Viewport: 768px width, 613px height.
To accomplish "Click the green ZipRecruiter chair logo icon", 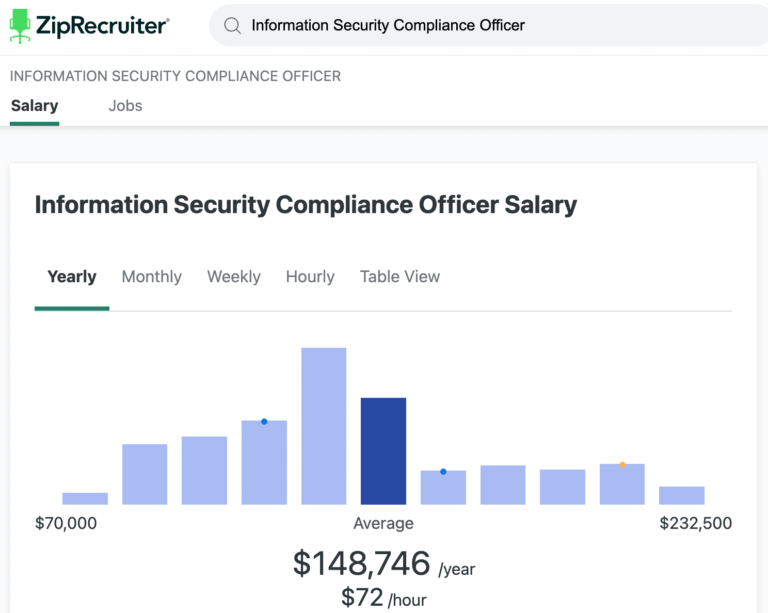I will [21, 24].
